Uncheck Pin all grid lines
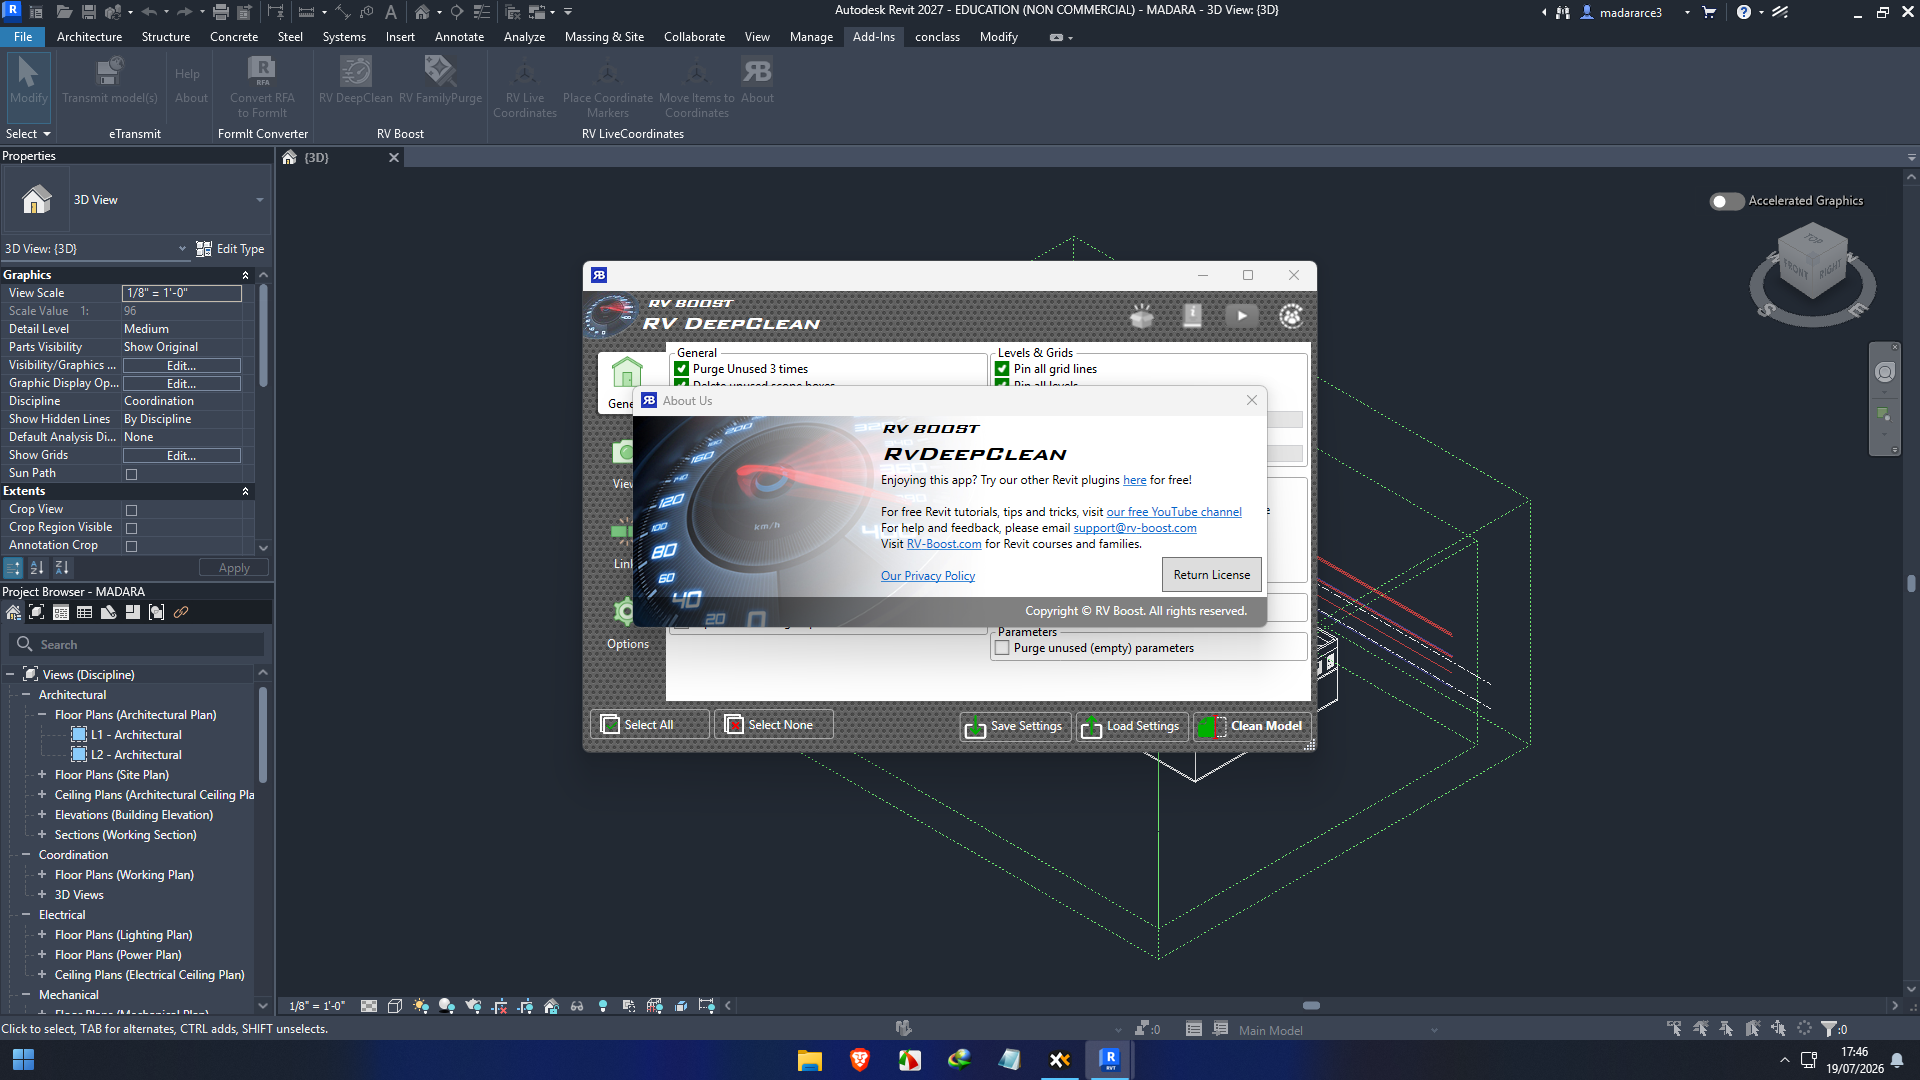The height and width of the screenshot is (1080, 1920). tap(1002, 369)
